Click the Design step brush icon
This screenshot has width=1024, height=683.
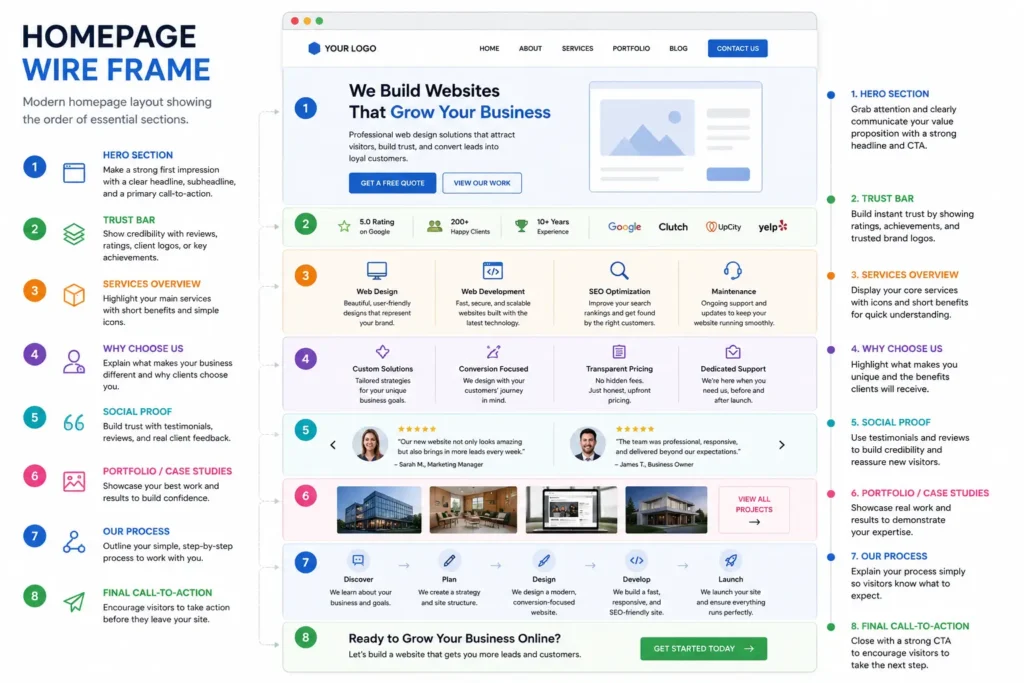(x=543, y=560)
